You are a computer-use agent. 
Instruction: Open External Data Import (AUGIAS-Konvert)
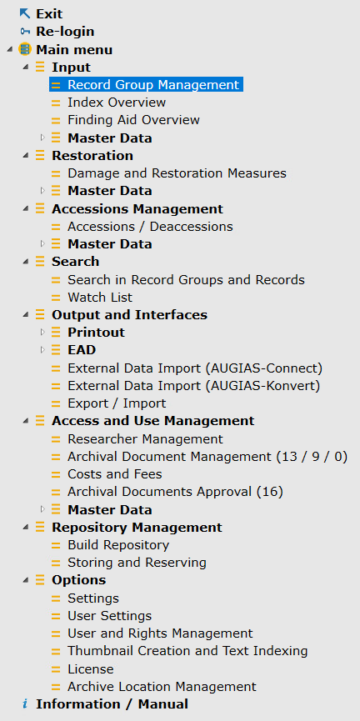click(194, 386)
